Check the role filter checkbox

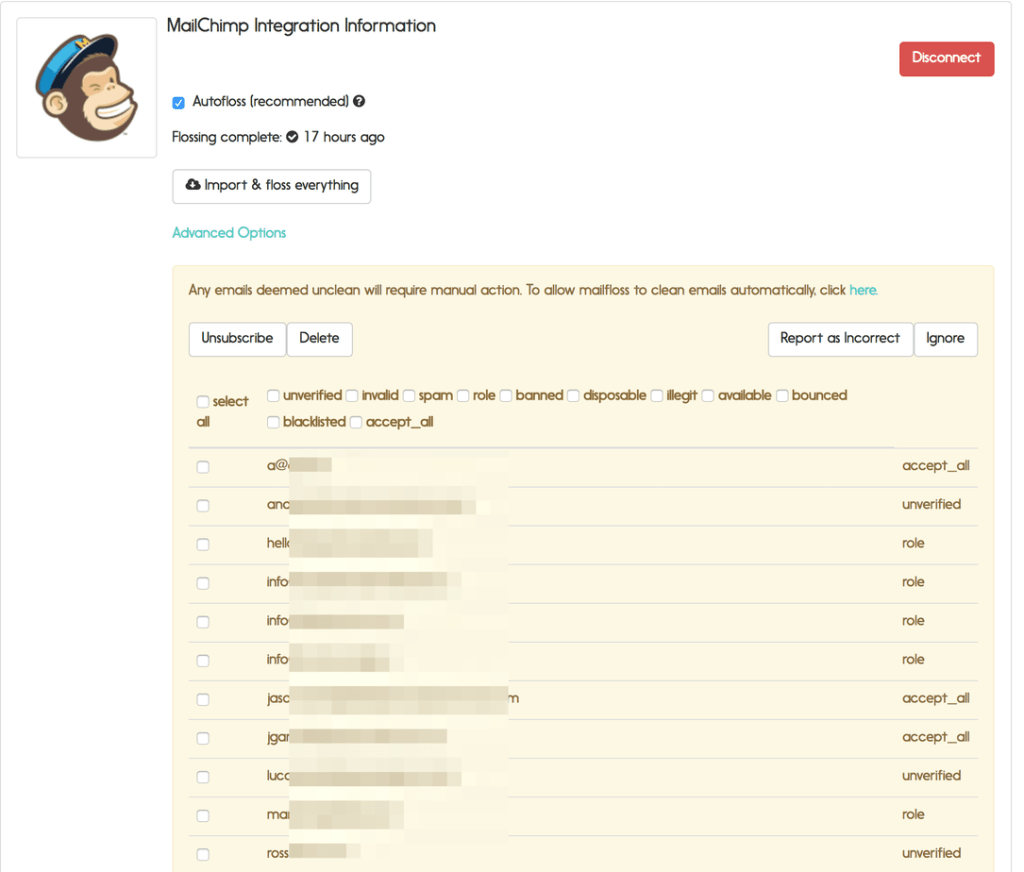(464, 396)
